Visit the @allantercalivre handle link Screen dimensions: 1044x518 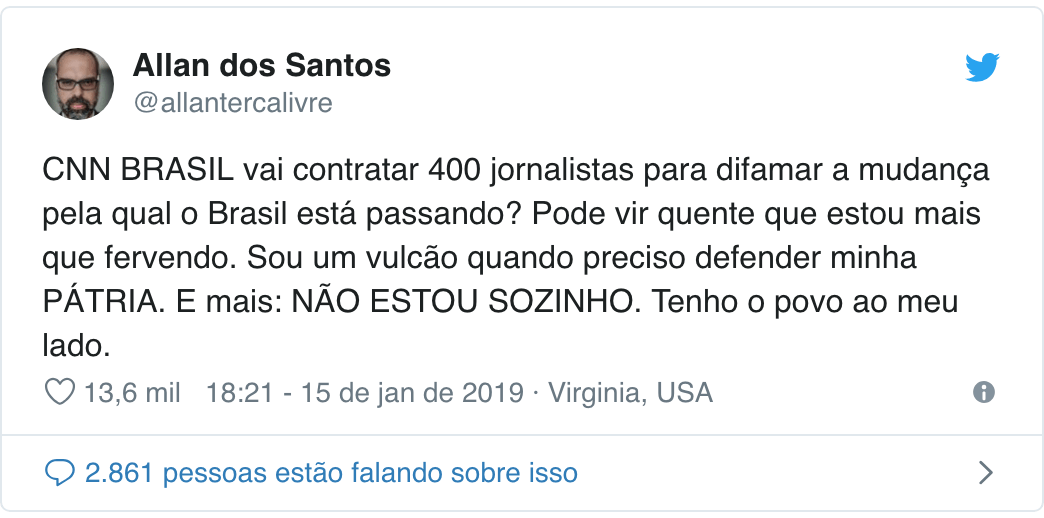(x=232, y=103)
